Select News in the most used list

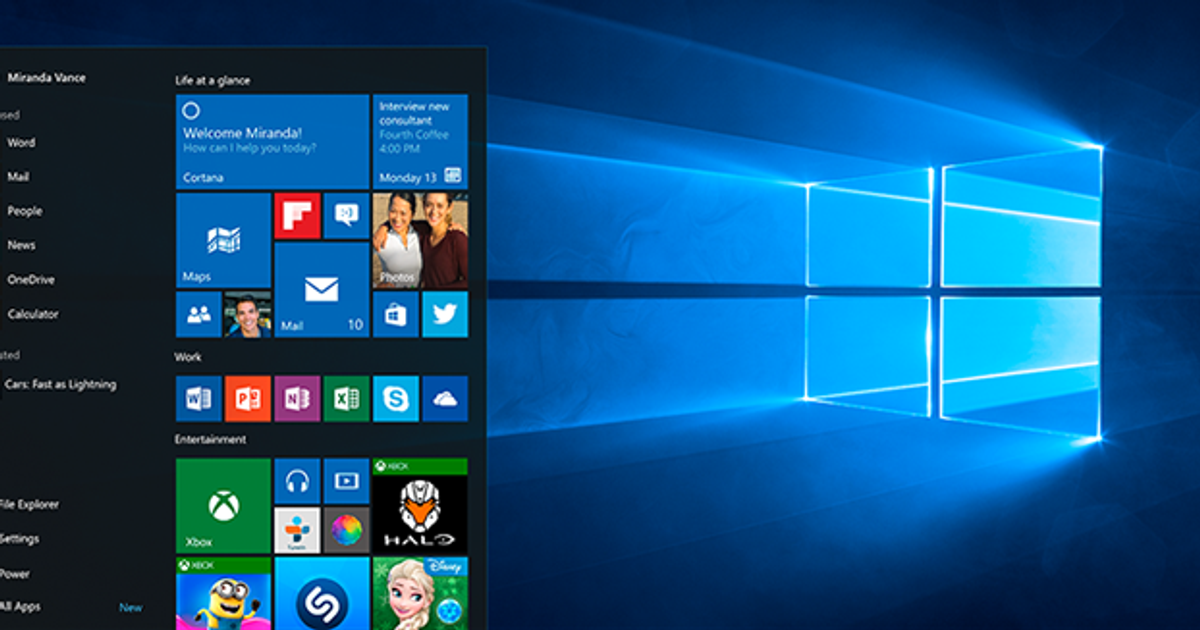pyautogui.click(x=21, y=245)
